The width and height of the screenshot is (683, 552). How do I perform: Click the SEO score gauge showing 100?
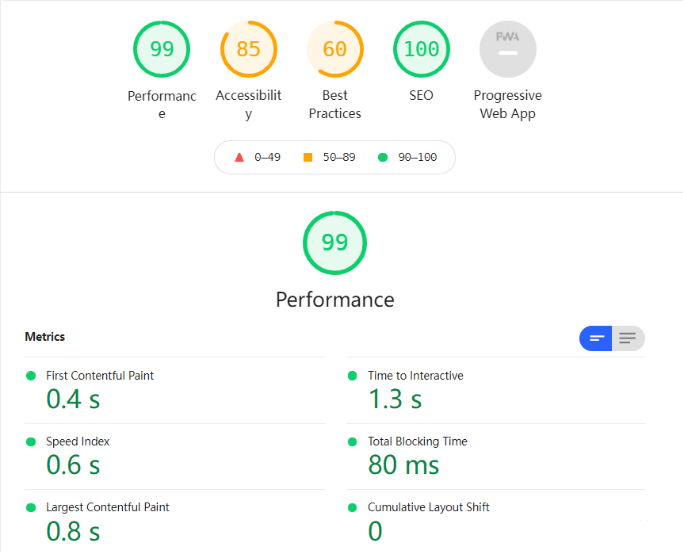(x=421, y=49)
